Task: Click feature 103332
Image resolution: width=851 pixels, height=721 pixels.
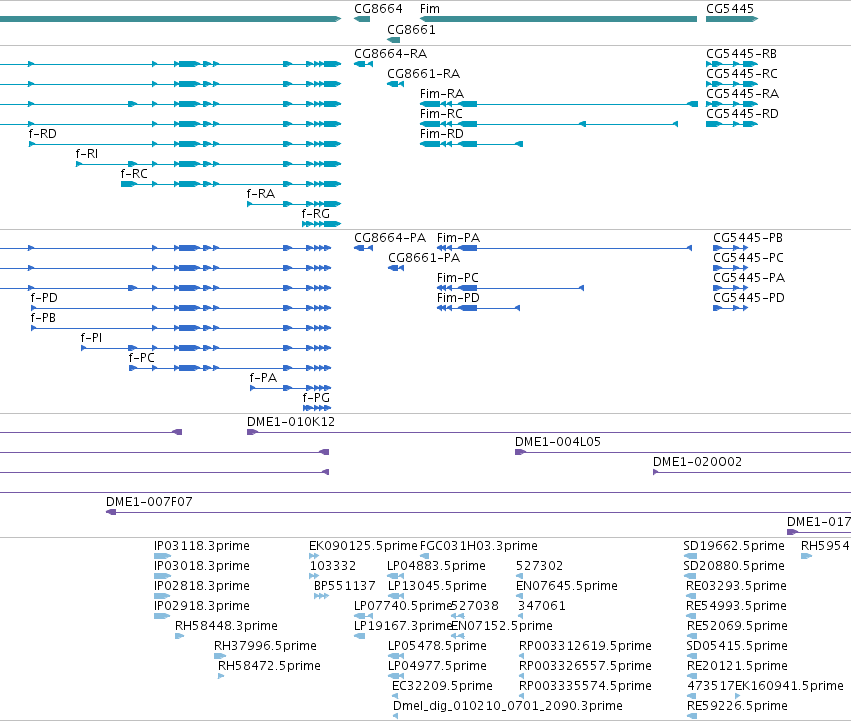Action: (333, 567)
